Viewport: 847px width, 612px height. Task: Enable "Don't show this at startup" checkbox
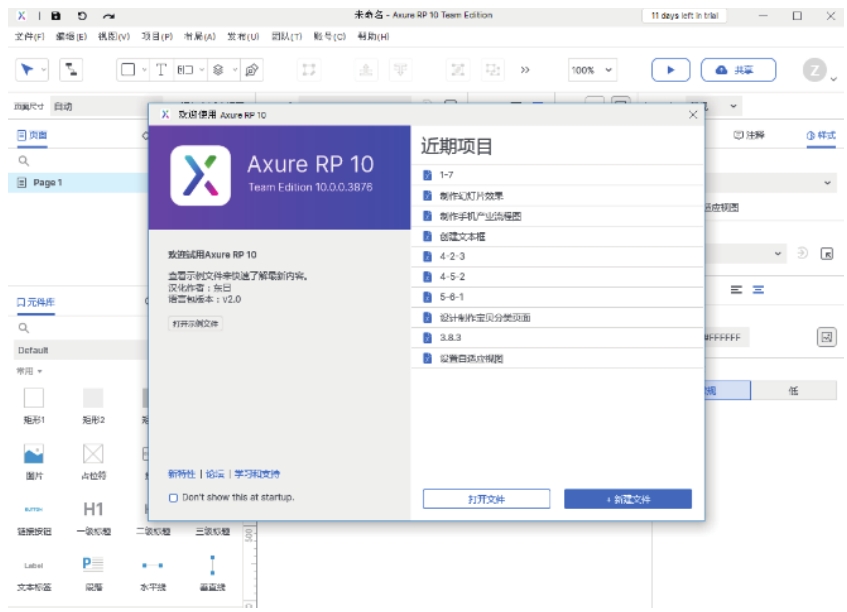tap(174, 497)
